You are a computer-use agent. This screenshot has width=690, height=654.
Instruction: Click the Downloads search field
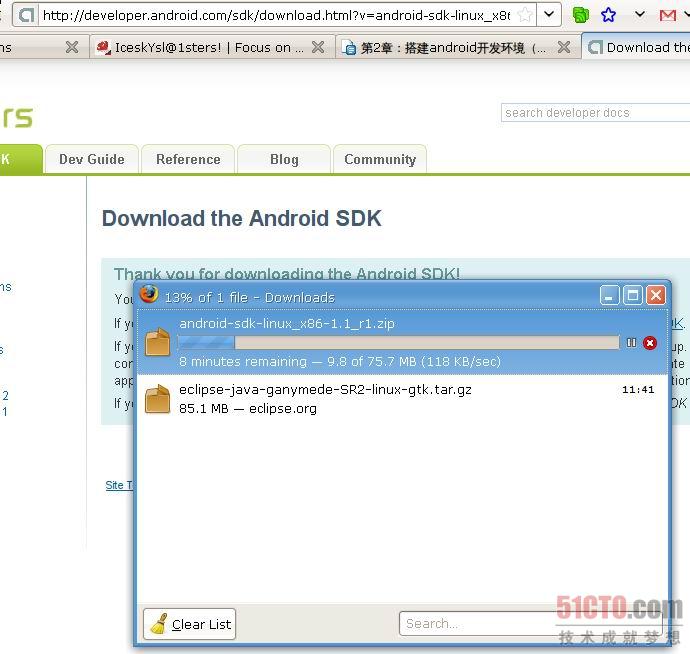coord(530,623)
